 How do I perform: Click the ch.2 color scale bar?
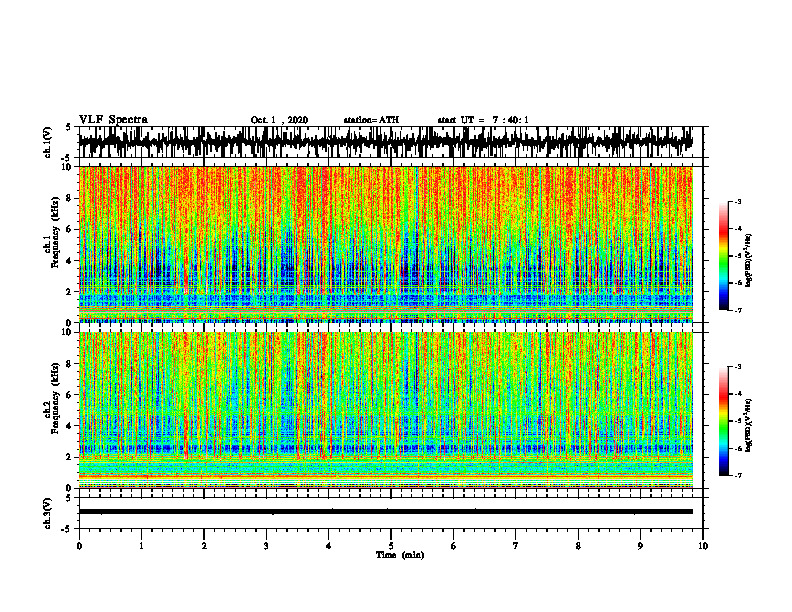[724, 421]
